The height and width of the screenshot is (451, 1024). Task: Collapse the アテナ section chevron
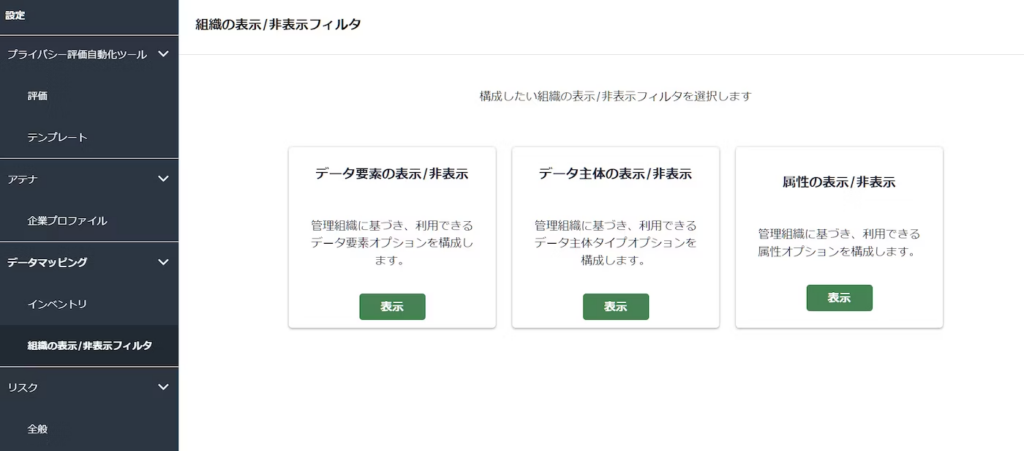pos(164,179)
